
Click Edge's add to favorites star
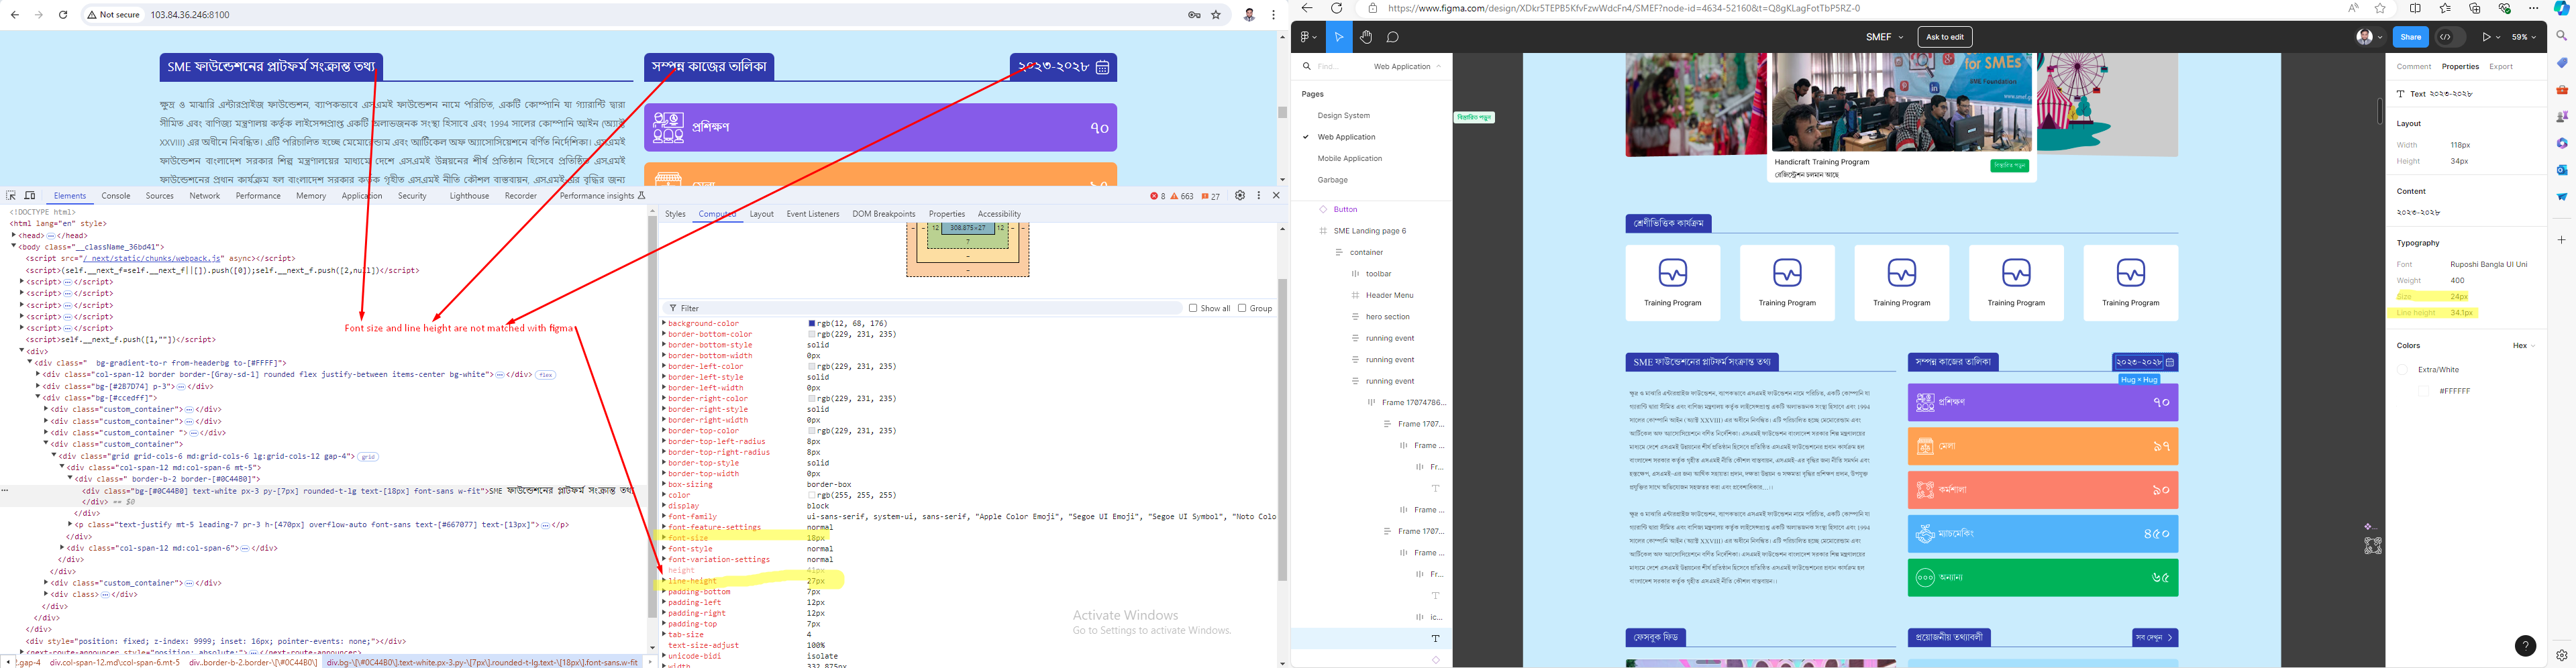click(2380, 8)
